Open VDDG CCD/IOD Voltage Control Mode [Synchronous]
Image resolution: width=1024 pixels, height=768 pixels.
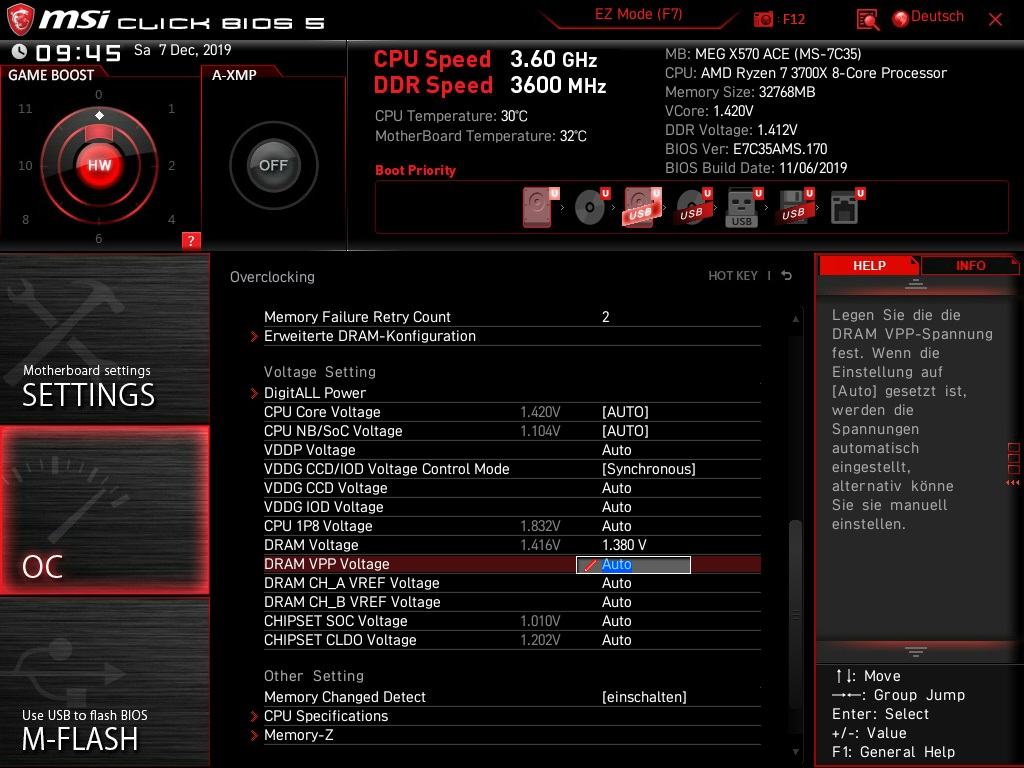pyautogui.click(x=648, y=469)
